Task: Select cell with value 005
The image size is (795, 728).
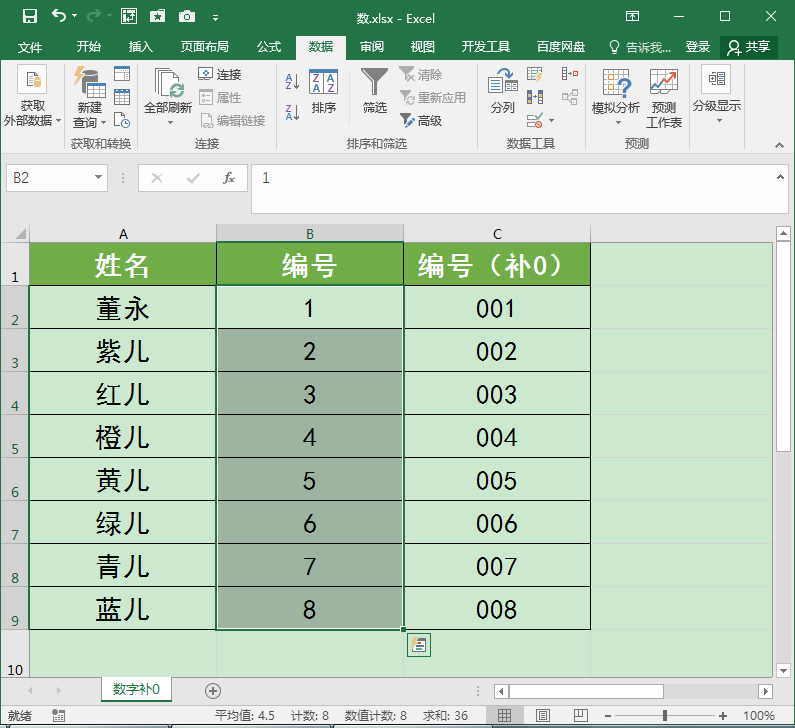Action: point(497,480)
